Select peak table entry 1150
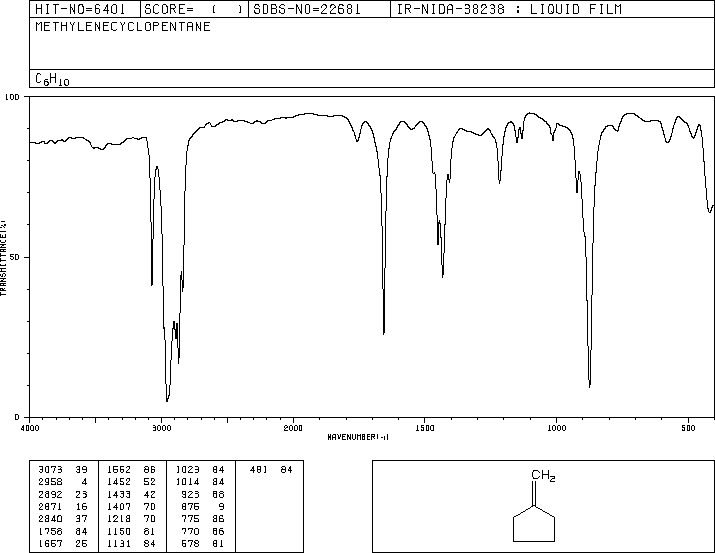715x553 pixels. pos(119,531)
